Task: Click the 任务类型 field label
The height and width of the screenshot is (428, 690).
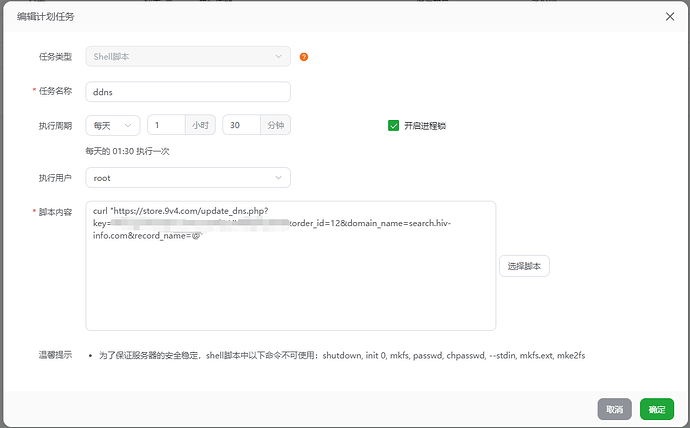Action: pyautogui.click(x=55, y=57)
